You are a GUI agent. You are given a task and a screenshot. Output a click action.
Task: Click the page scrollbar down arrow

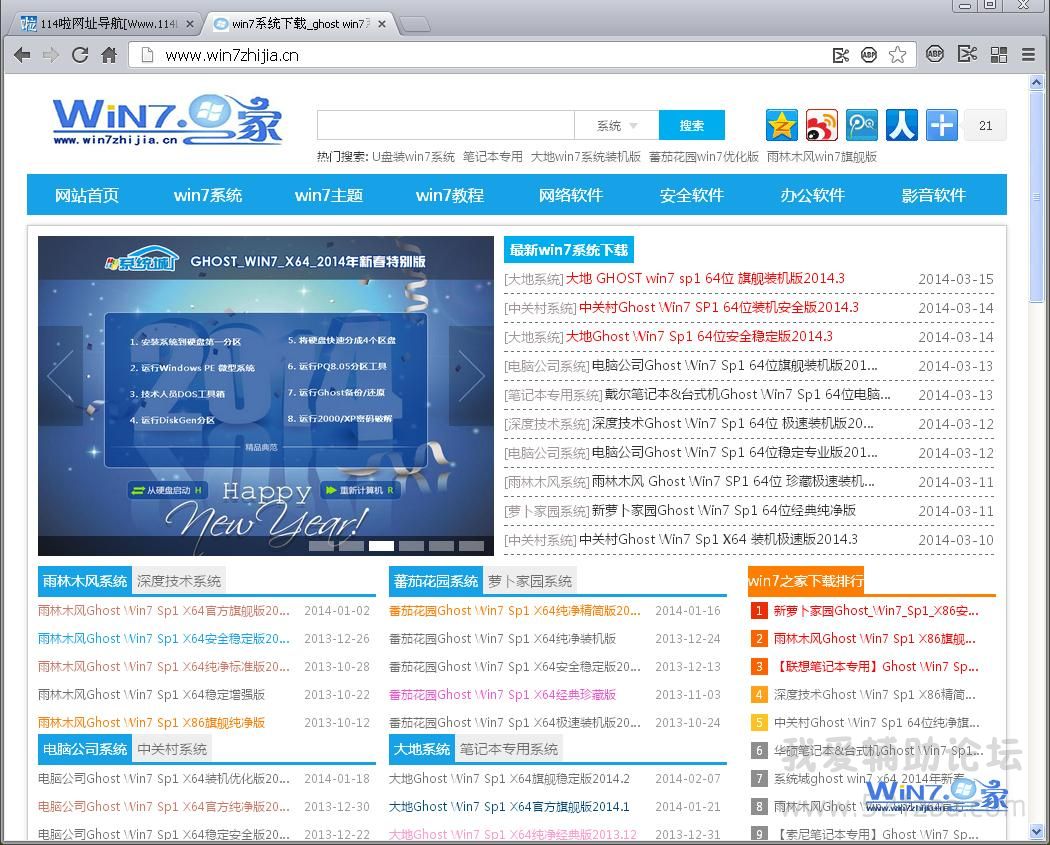point(1036,832)
